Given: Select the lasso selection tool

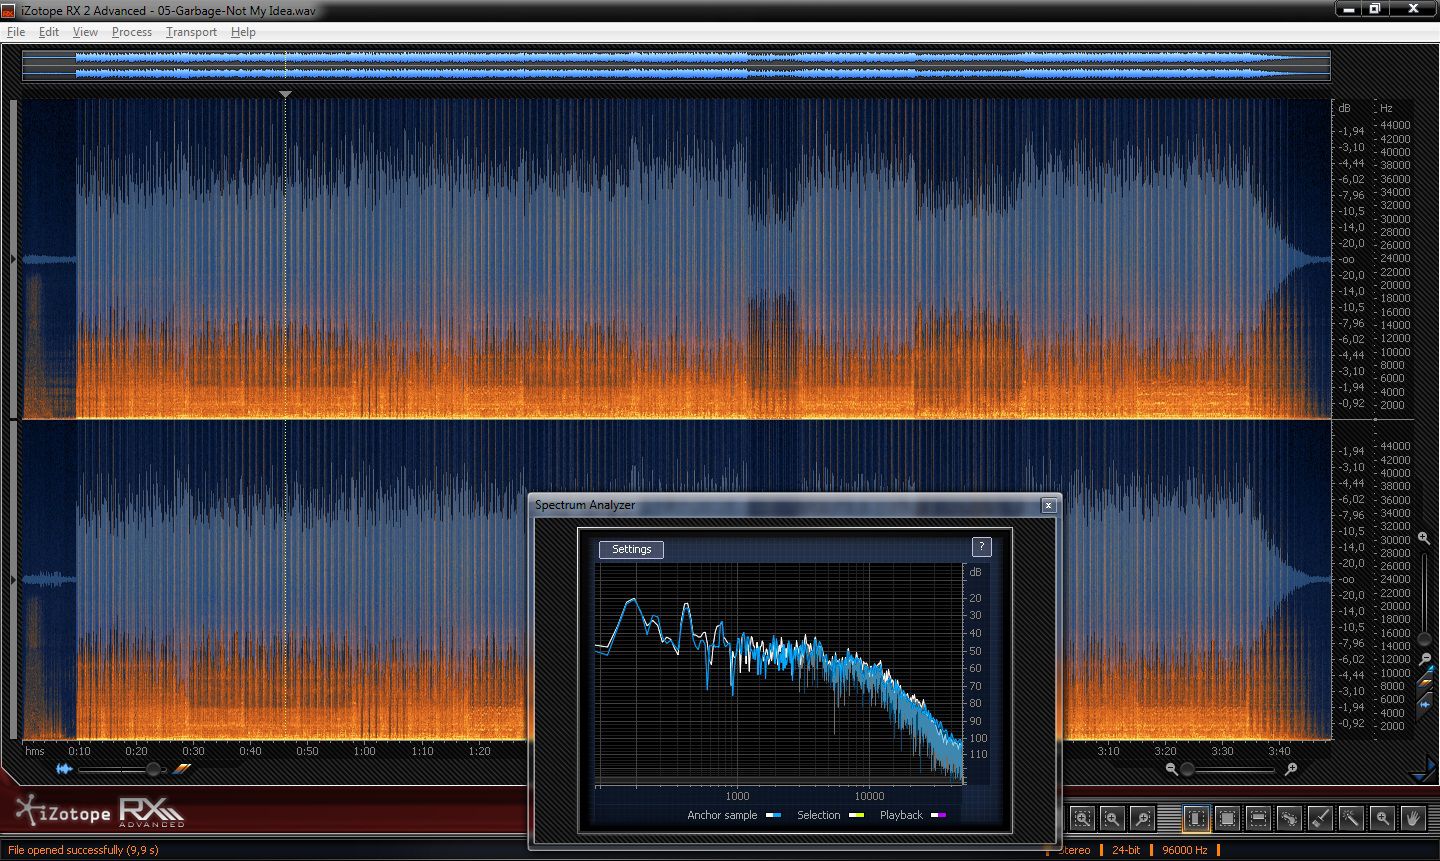Looking at the screenshot, I should pos(1290,818).
